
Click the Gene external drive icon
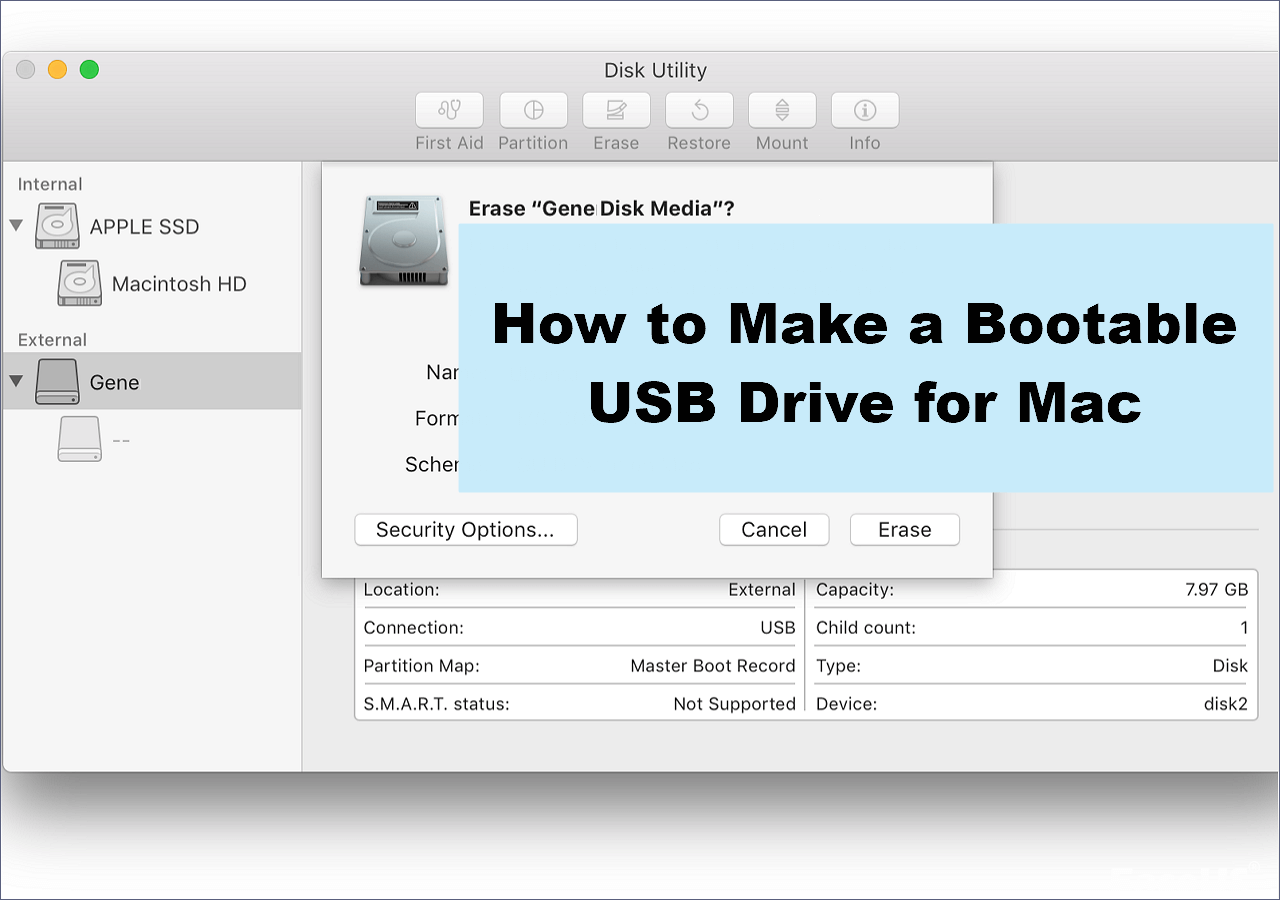pyautogui.click(x=57, y=381)
